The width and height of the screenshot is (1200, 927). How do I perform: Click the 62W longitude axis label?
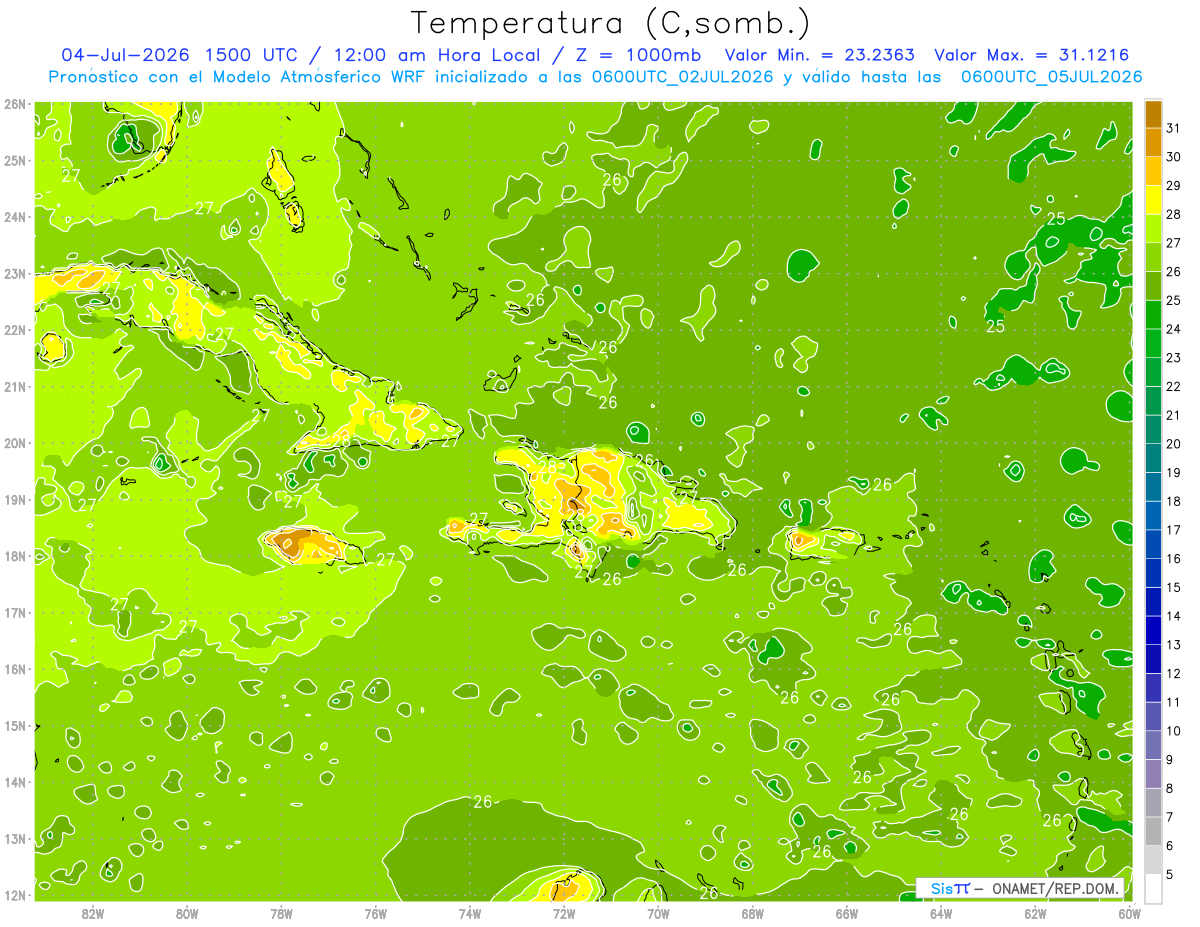[x=1035, y=914]
